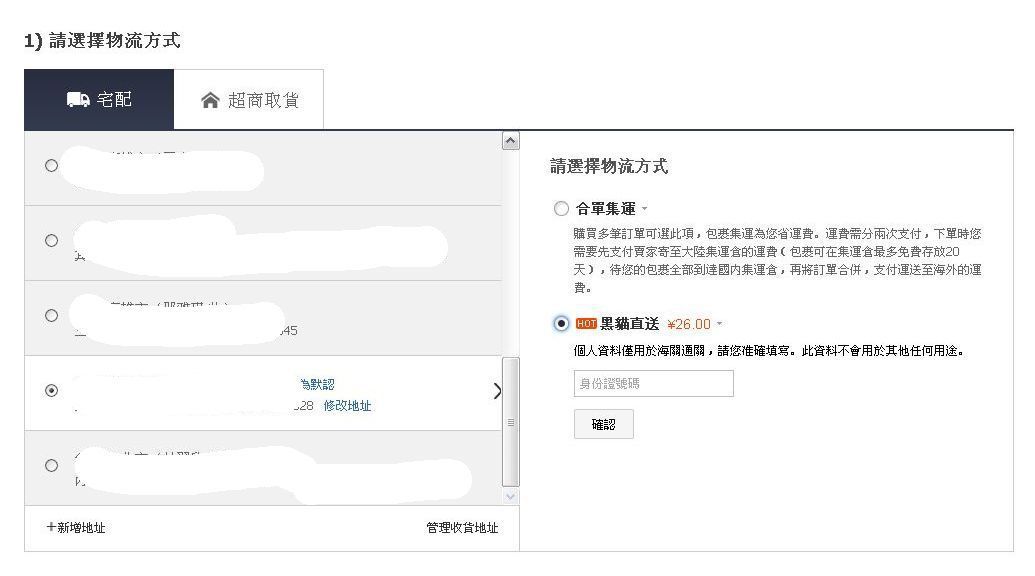1035x576 pixels.
Task: Switch to the 宅配 home delivery tab
Action: tap(99, 100)
